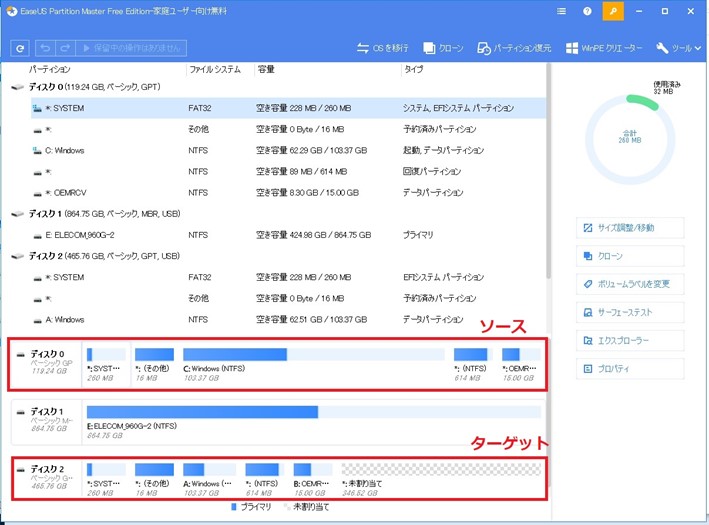Click the resize icon beside サイズ調整/移動
Screen dimensions: 709x525
click(x=588, y=228)
